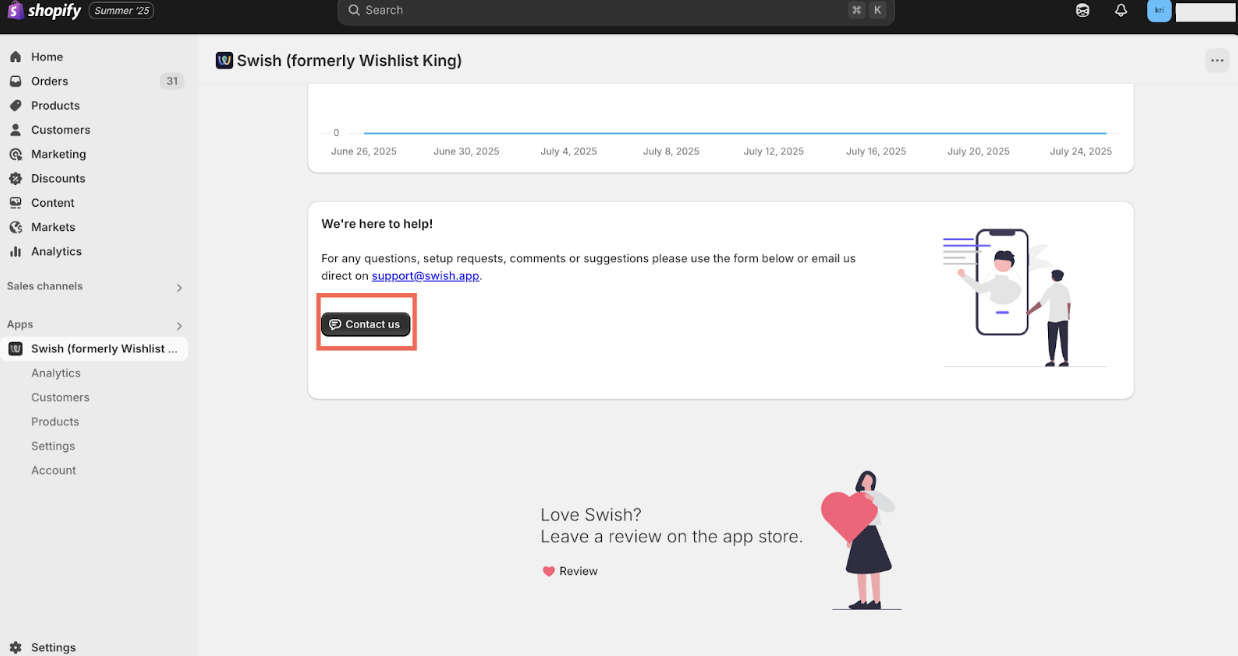The height and width of the screenshot is (656, 1238).
Task: Click the Marketing target icon
Action: point(15,154)
